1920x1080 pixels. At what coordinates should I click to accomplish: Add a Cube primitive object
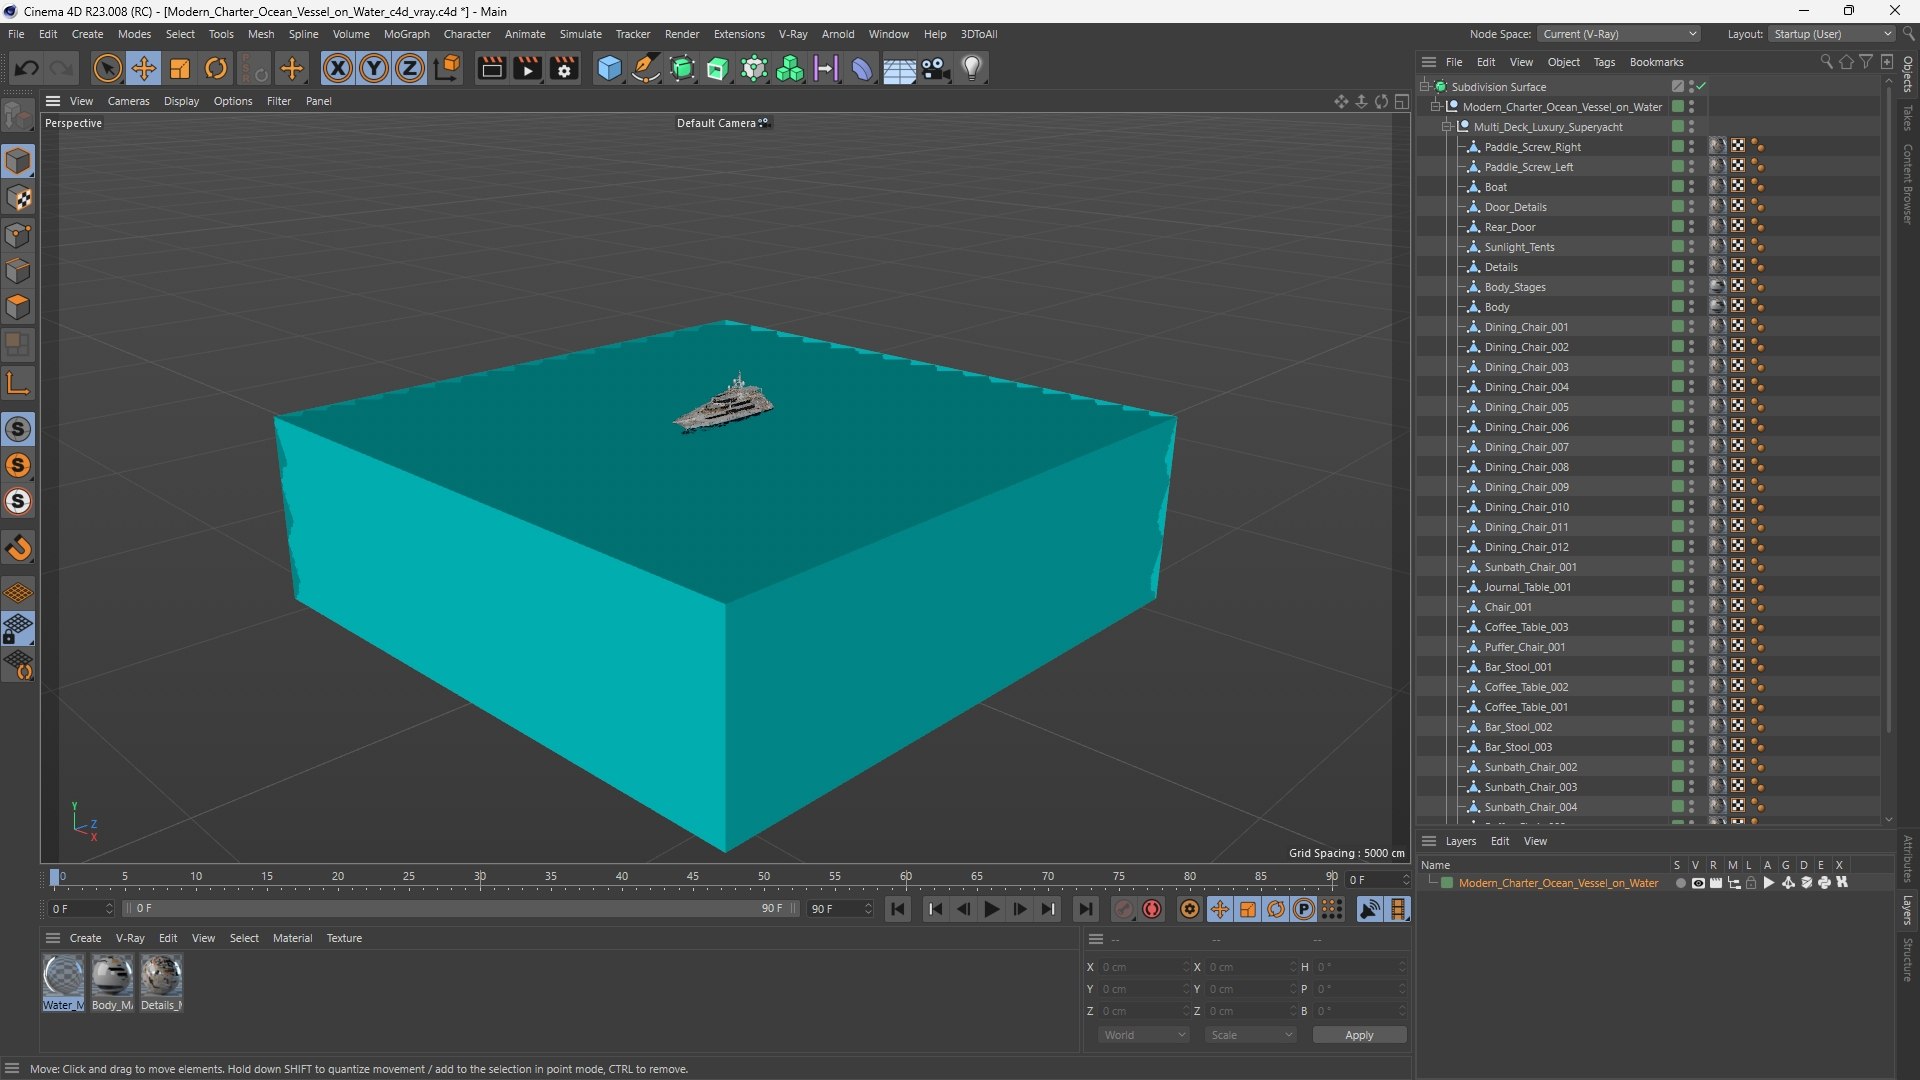609,68
